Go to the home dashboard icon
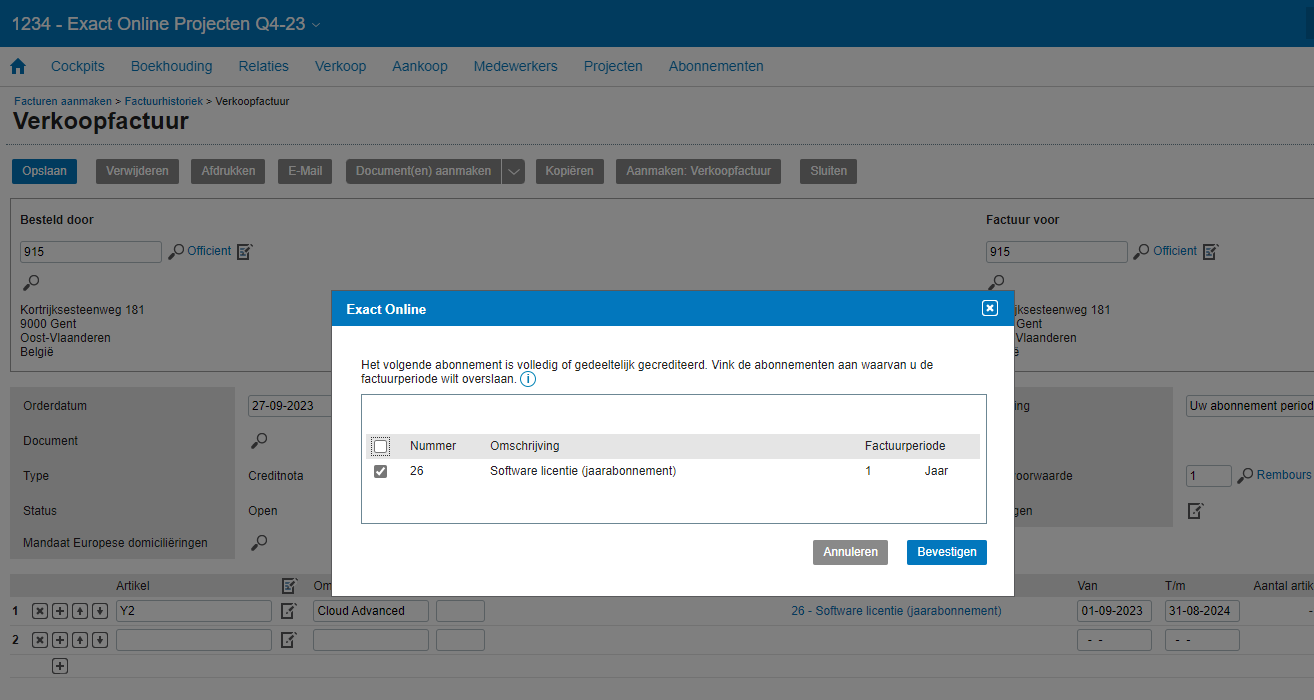1314x700 pixels. [18, 67]
